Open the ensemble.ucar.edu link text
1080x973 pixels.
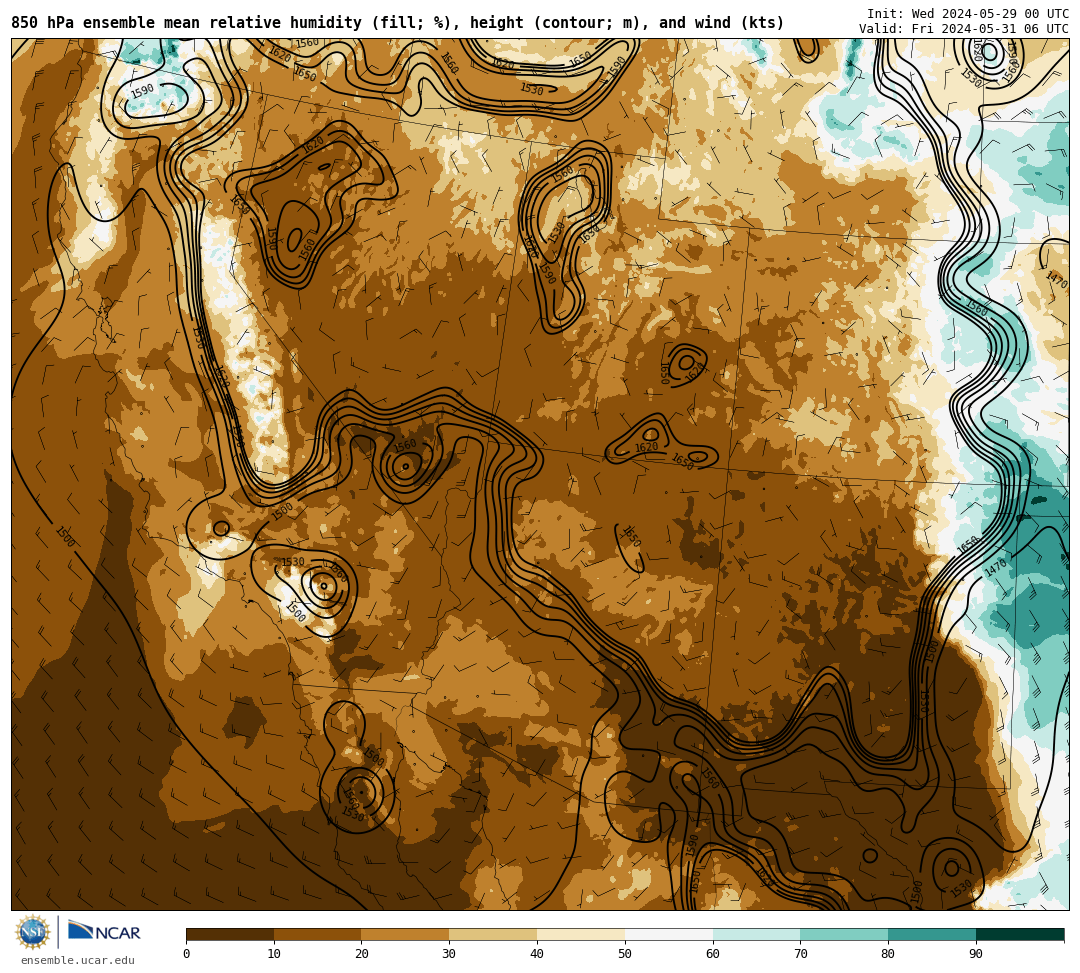[x=78, y=960]
